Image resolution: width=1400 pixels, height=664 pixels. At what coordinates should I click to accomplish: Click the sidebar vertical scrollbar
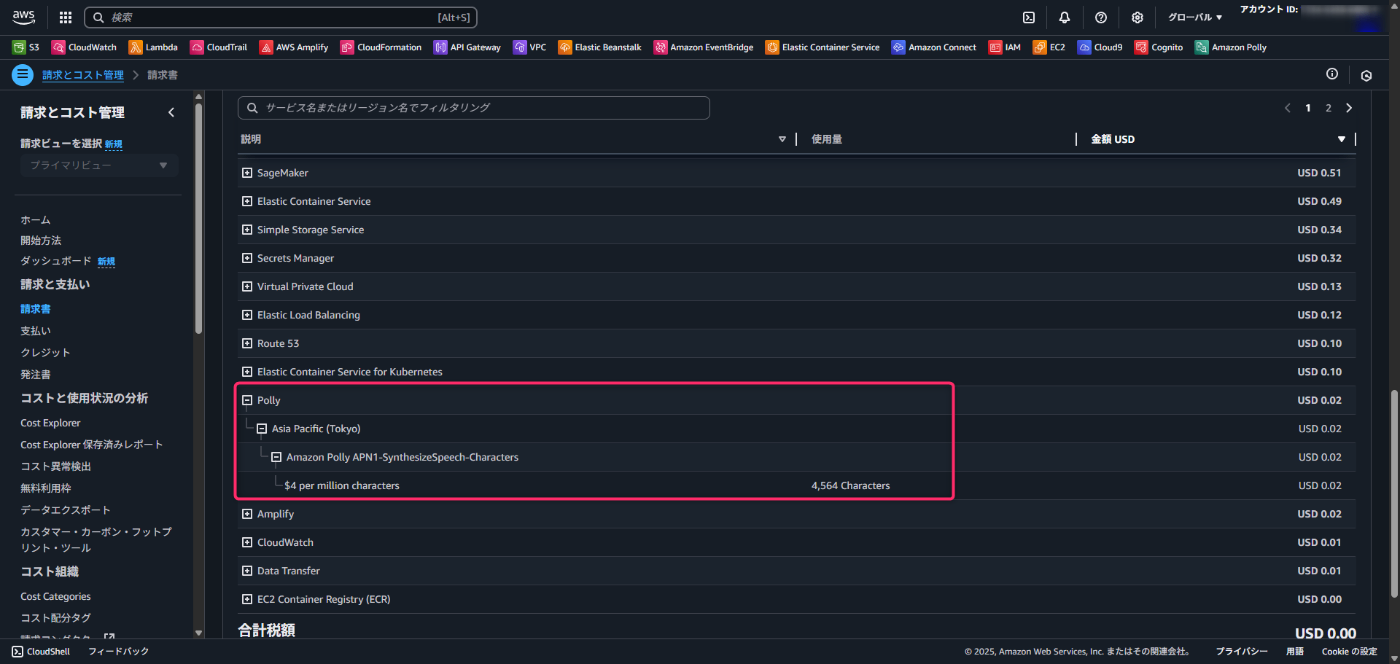pyautogui.click(x=198, y=220)
